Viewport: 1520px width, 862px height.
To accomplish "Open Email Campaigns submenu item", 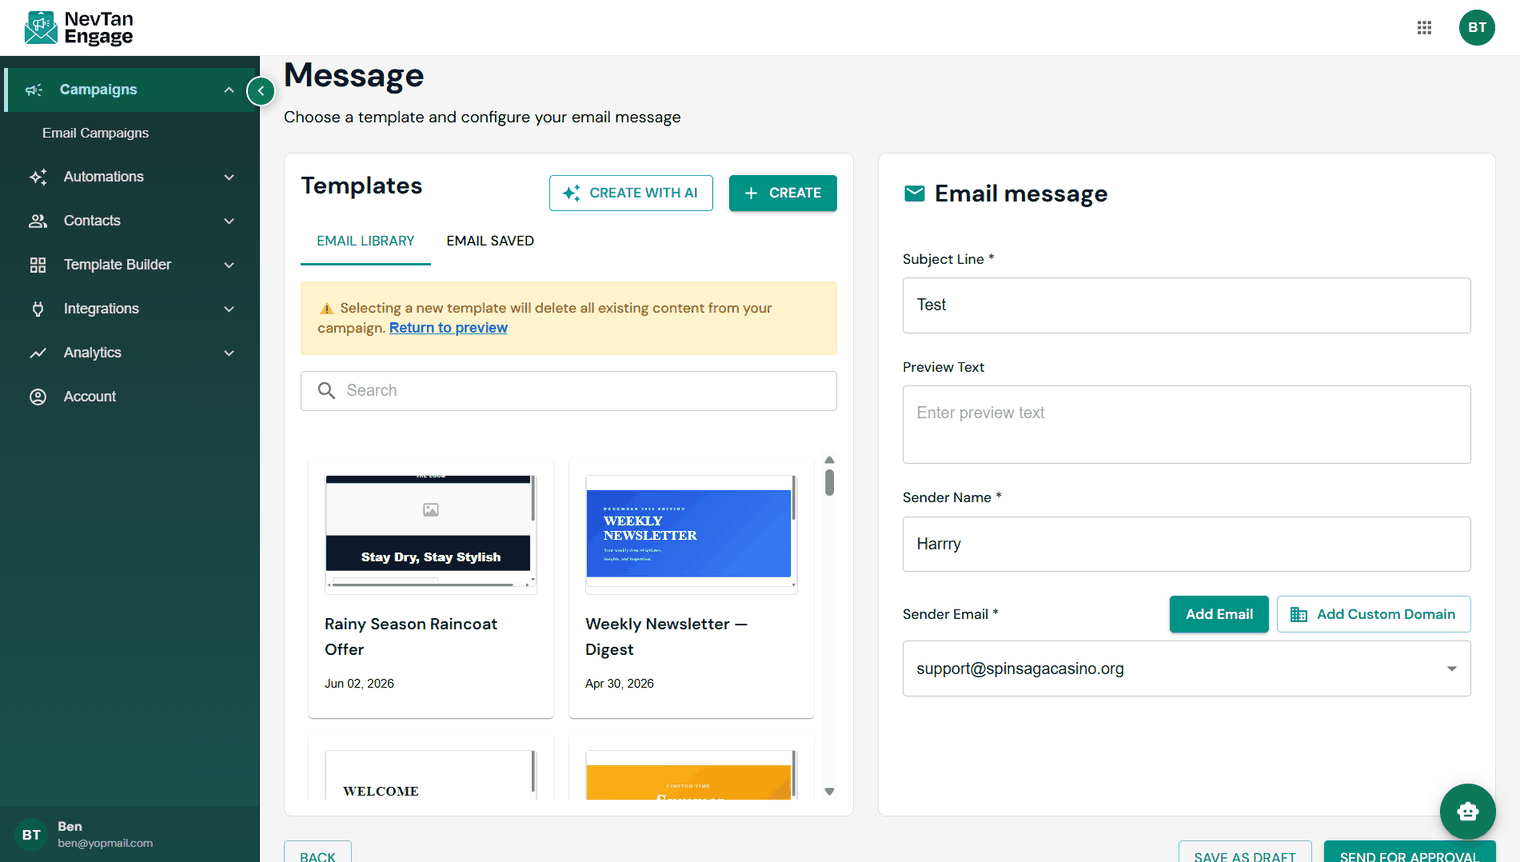I will click(x=95, y=133).
